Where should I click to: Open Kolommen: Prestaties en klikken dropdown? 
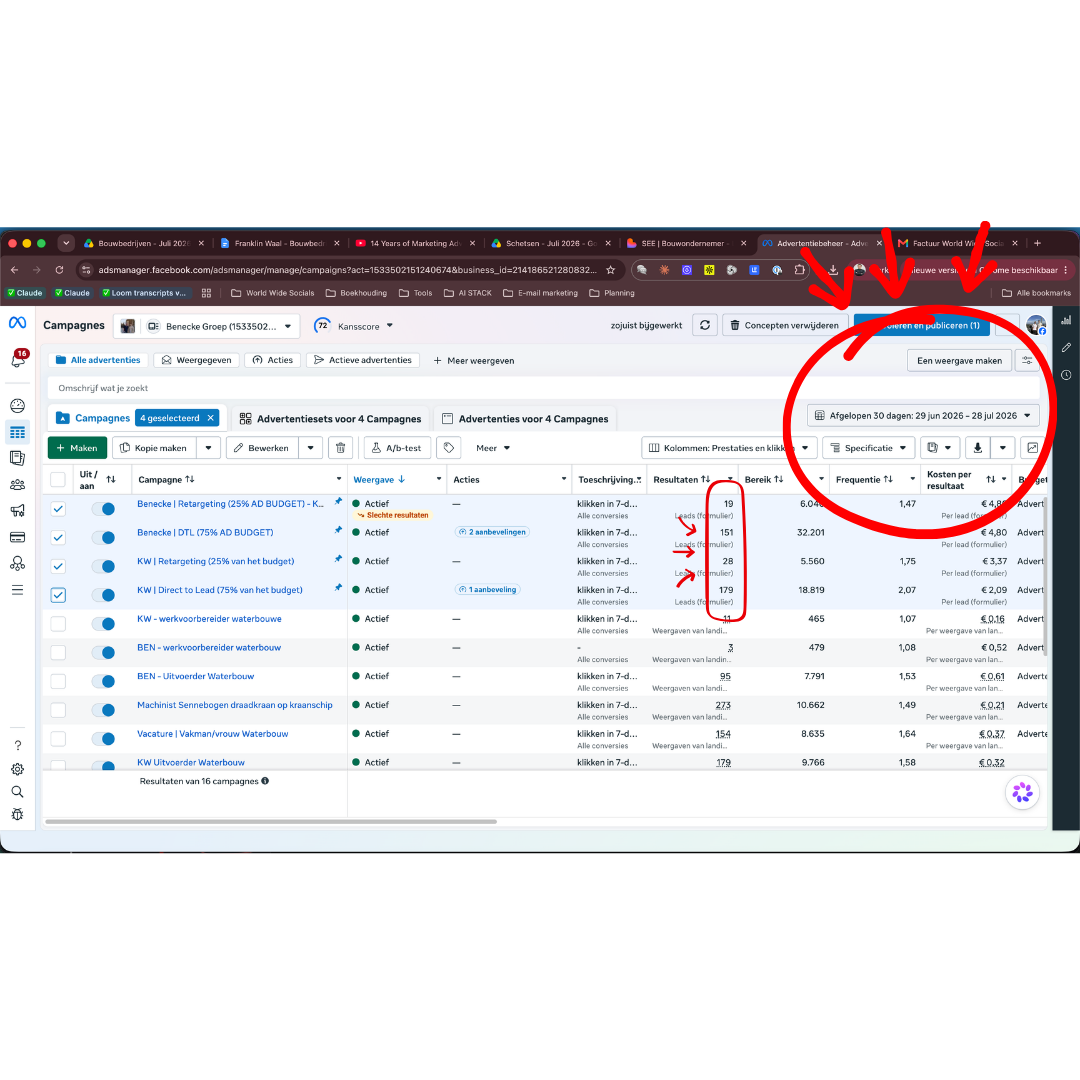click(x=729, y=448)
